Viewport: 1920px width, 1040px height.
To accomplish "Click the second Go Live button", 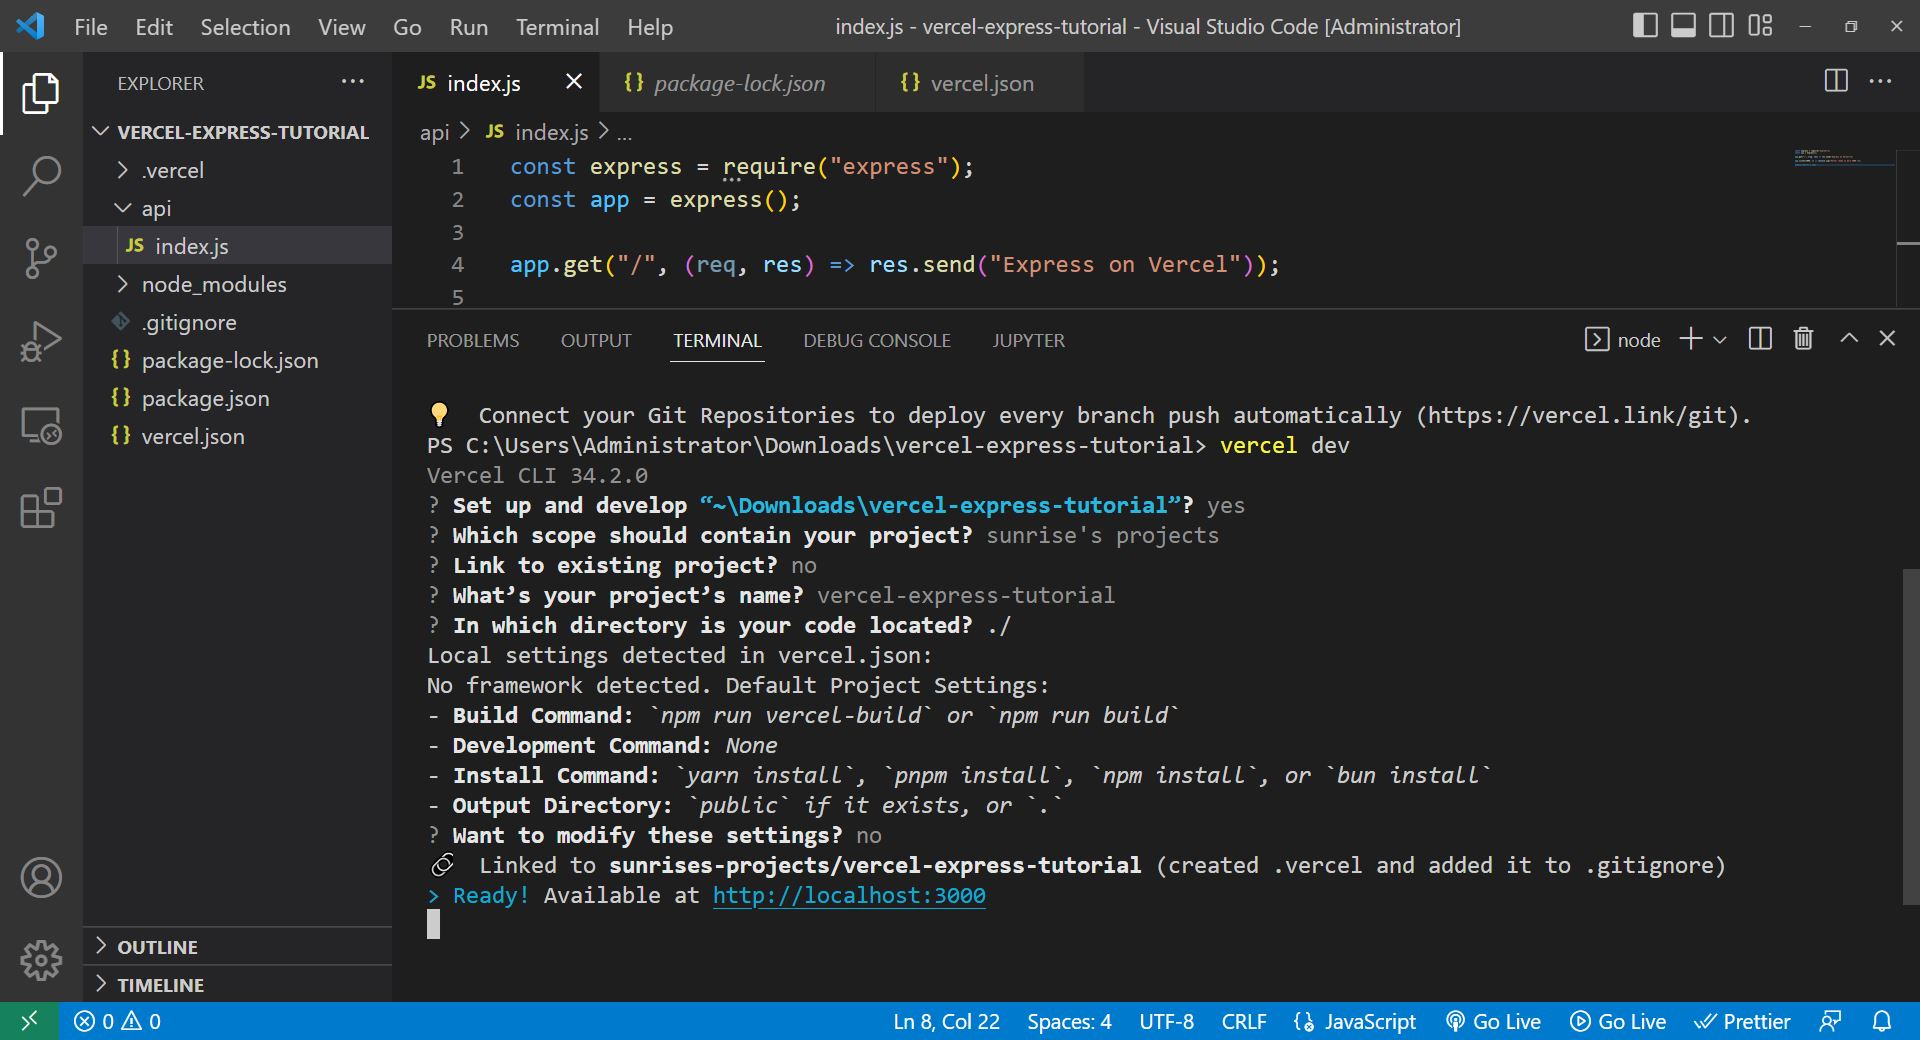I will point(1618,1021).
